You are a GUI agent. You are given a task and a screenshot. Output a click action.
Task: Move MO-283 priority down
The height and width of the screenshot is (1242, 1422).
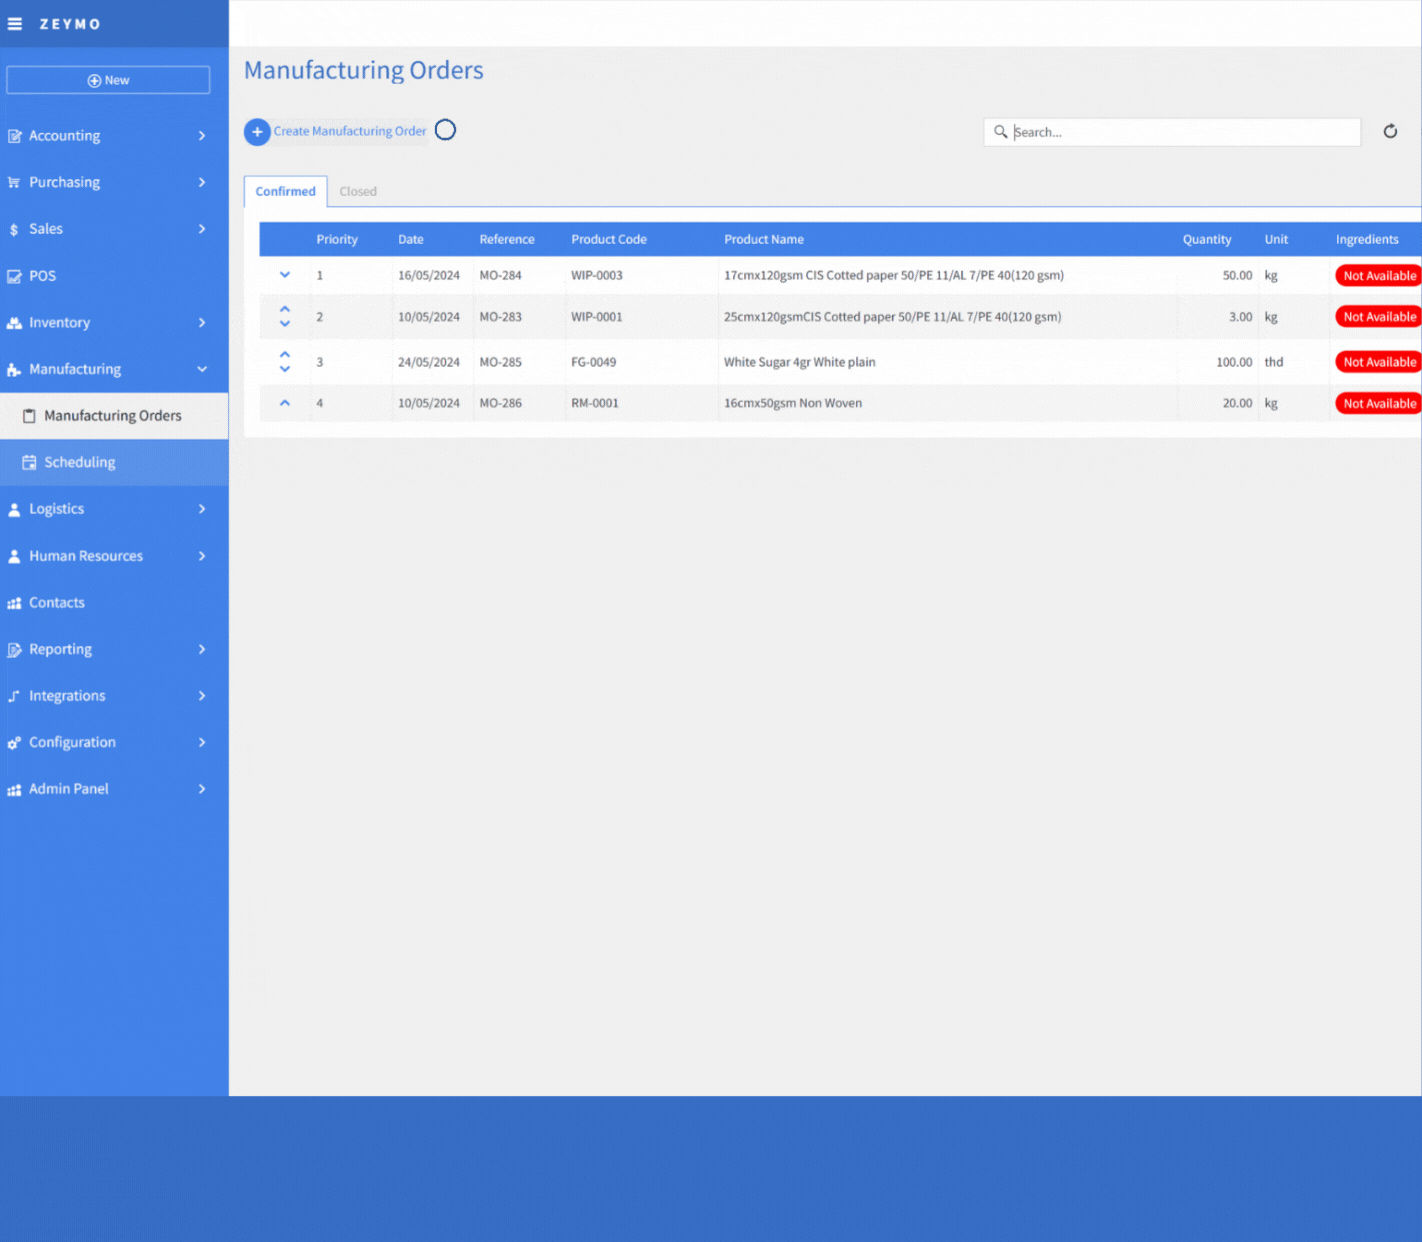pyautogui.click(x=285, y=324)
